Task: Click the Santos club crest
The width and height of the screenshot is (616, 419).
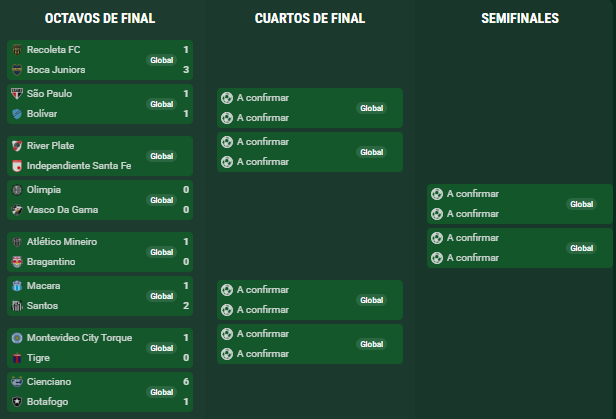Action: tap(17, 306)
